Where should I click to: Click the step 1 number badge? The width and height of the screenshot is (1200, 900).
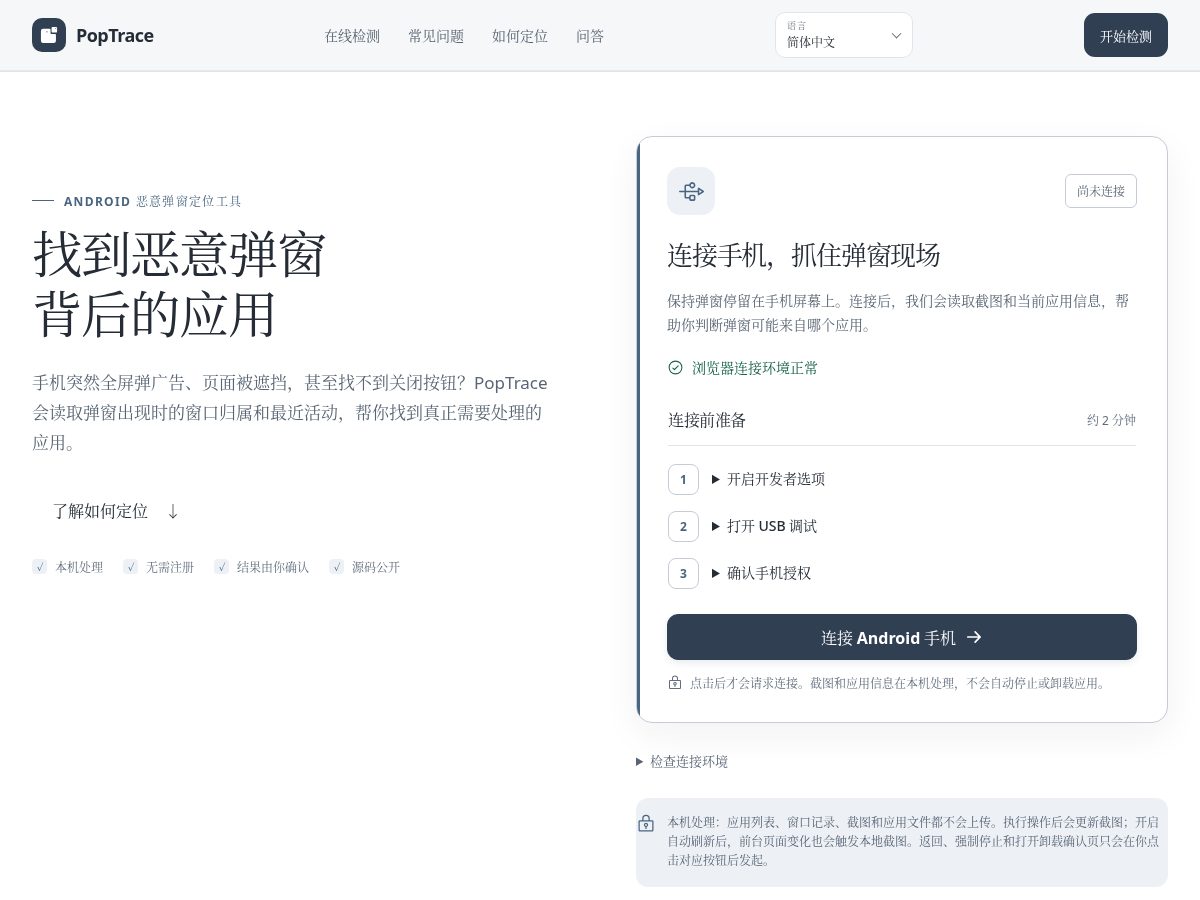[x=683, y=479]
